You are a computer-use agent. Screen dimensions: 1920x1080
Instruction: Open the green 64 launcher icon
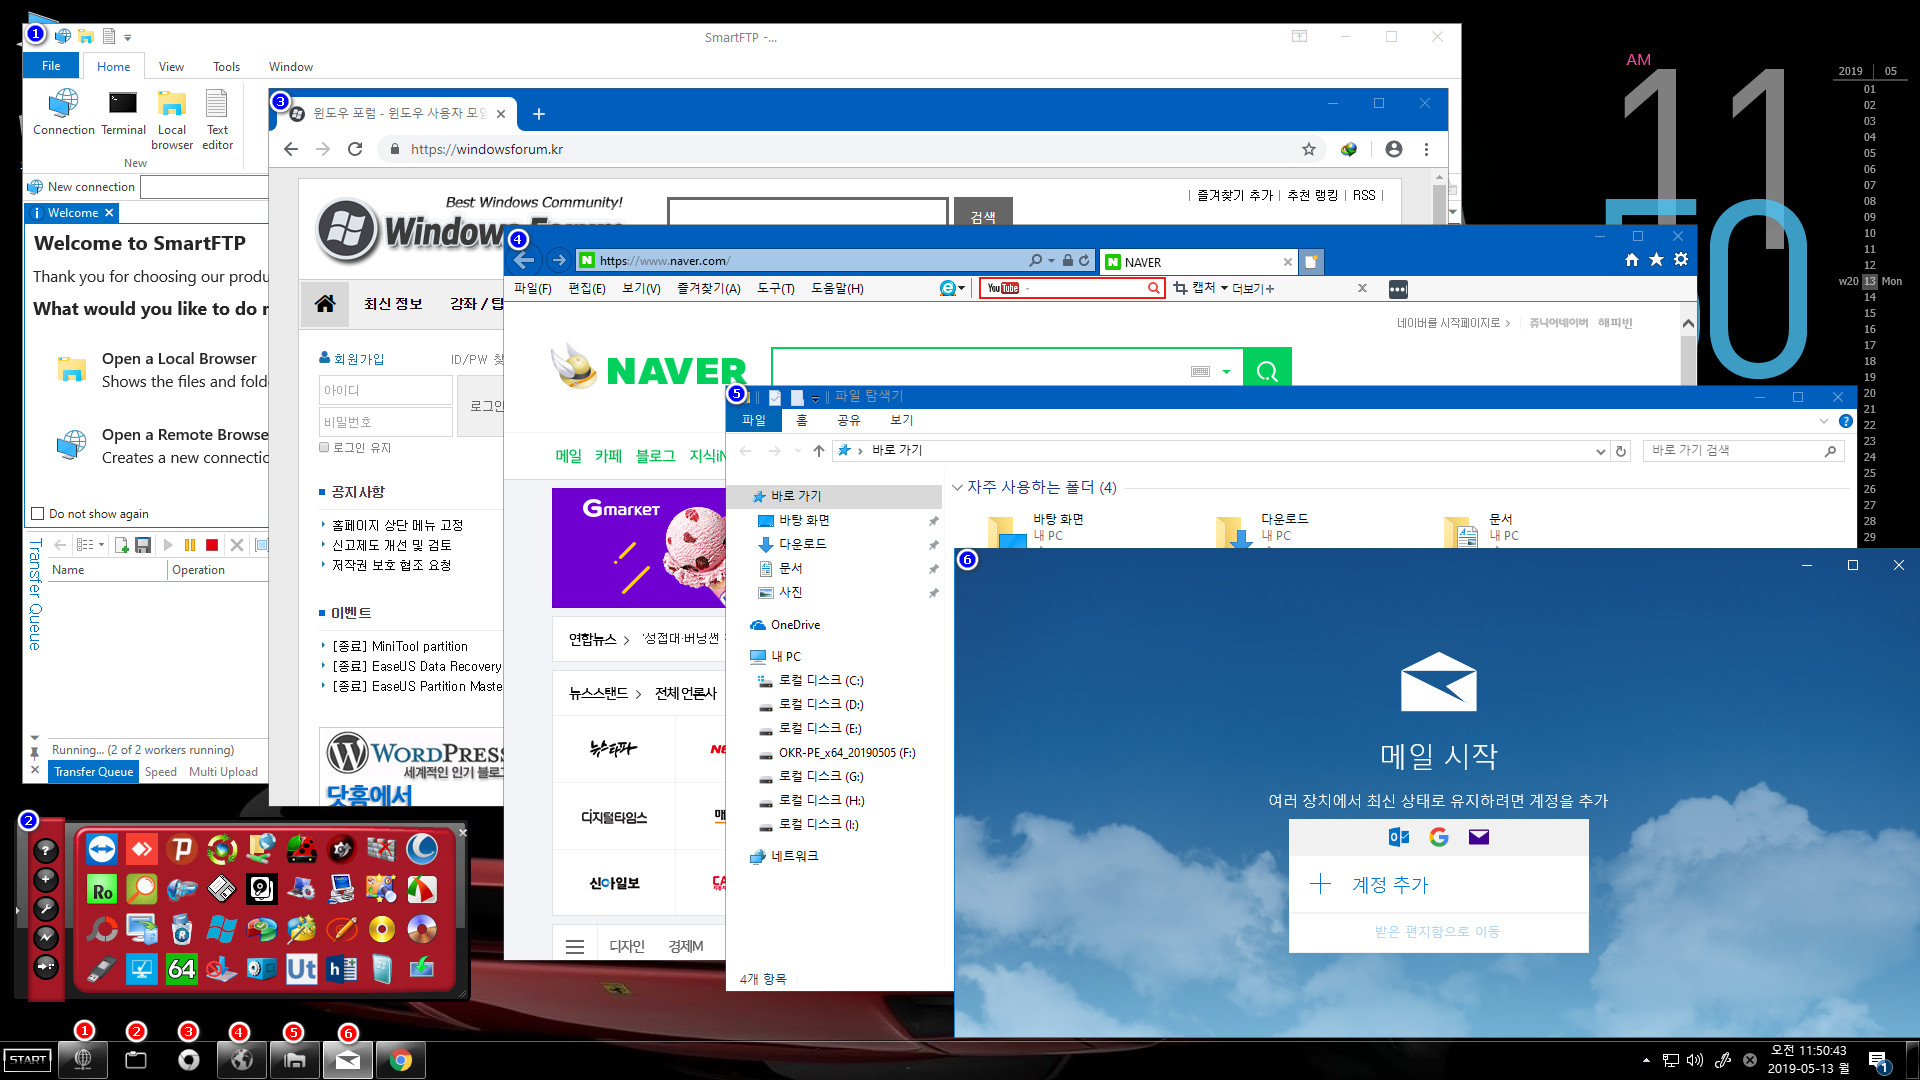point(182,968)
